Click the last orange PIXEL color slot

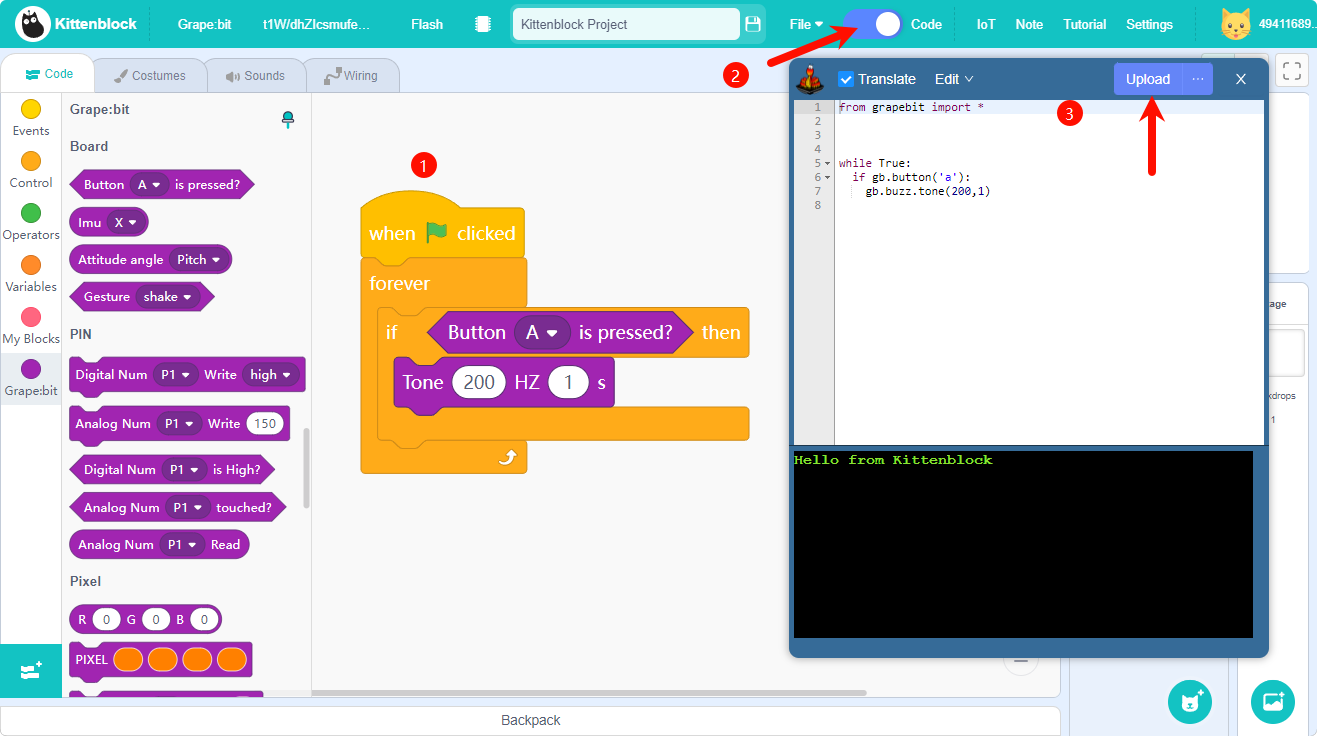[x=232, y=660]
